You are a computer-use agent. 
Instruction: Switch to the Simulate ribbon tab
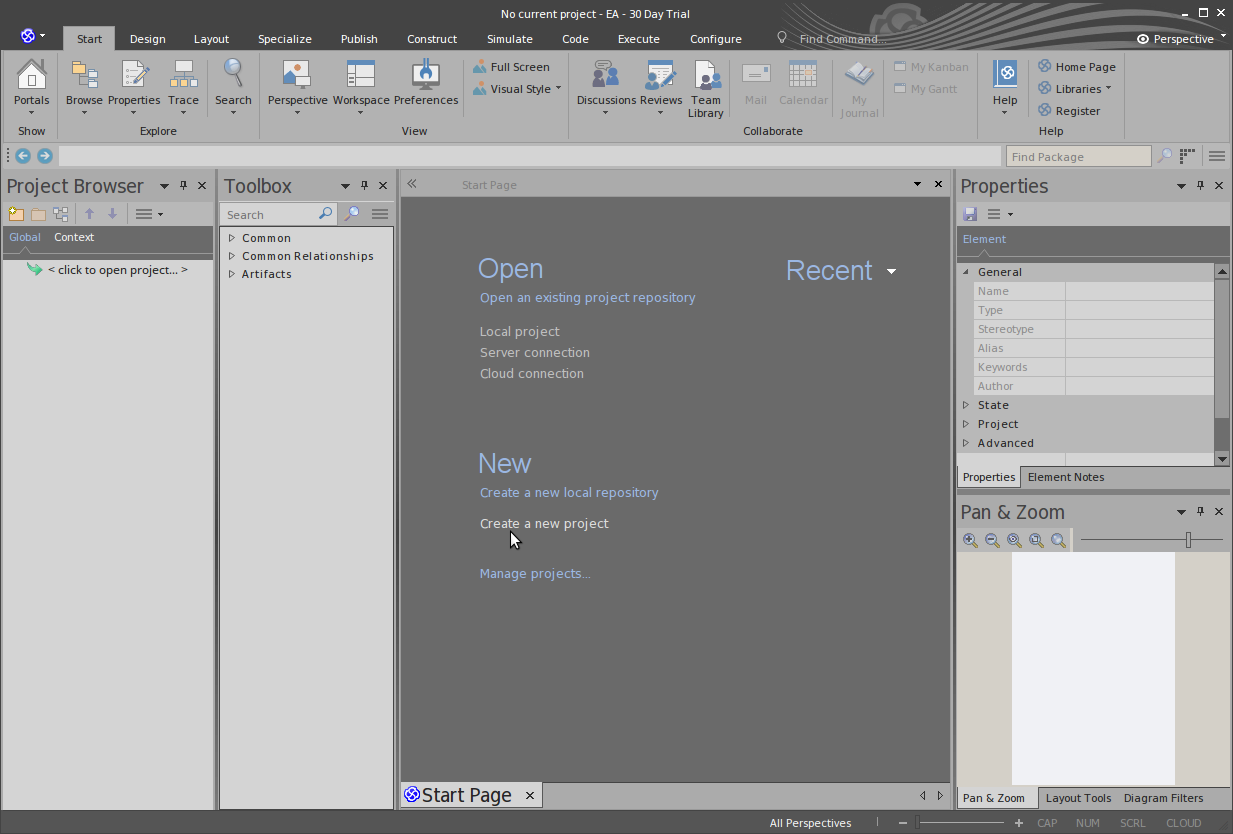click(x=509, y=39)
